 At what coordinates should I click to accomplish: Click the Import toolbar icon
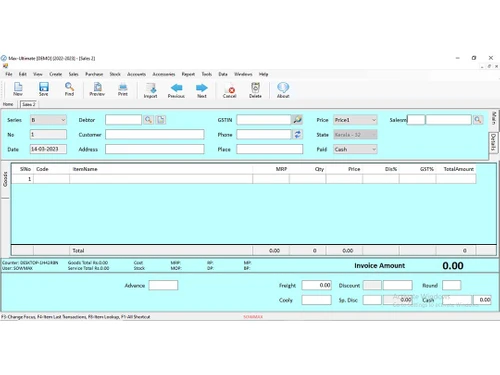(150, 90)
